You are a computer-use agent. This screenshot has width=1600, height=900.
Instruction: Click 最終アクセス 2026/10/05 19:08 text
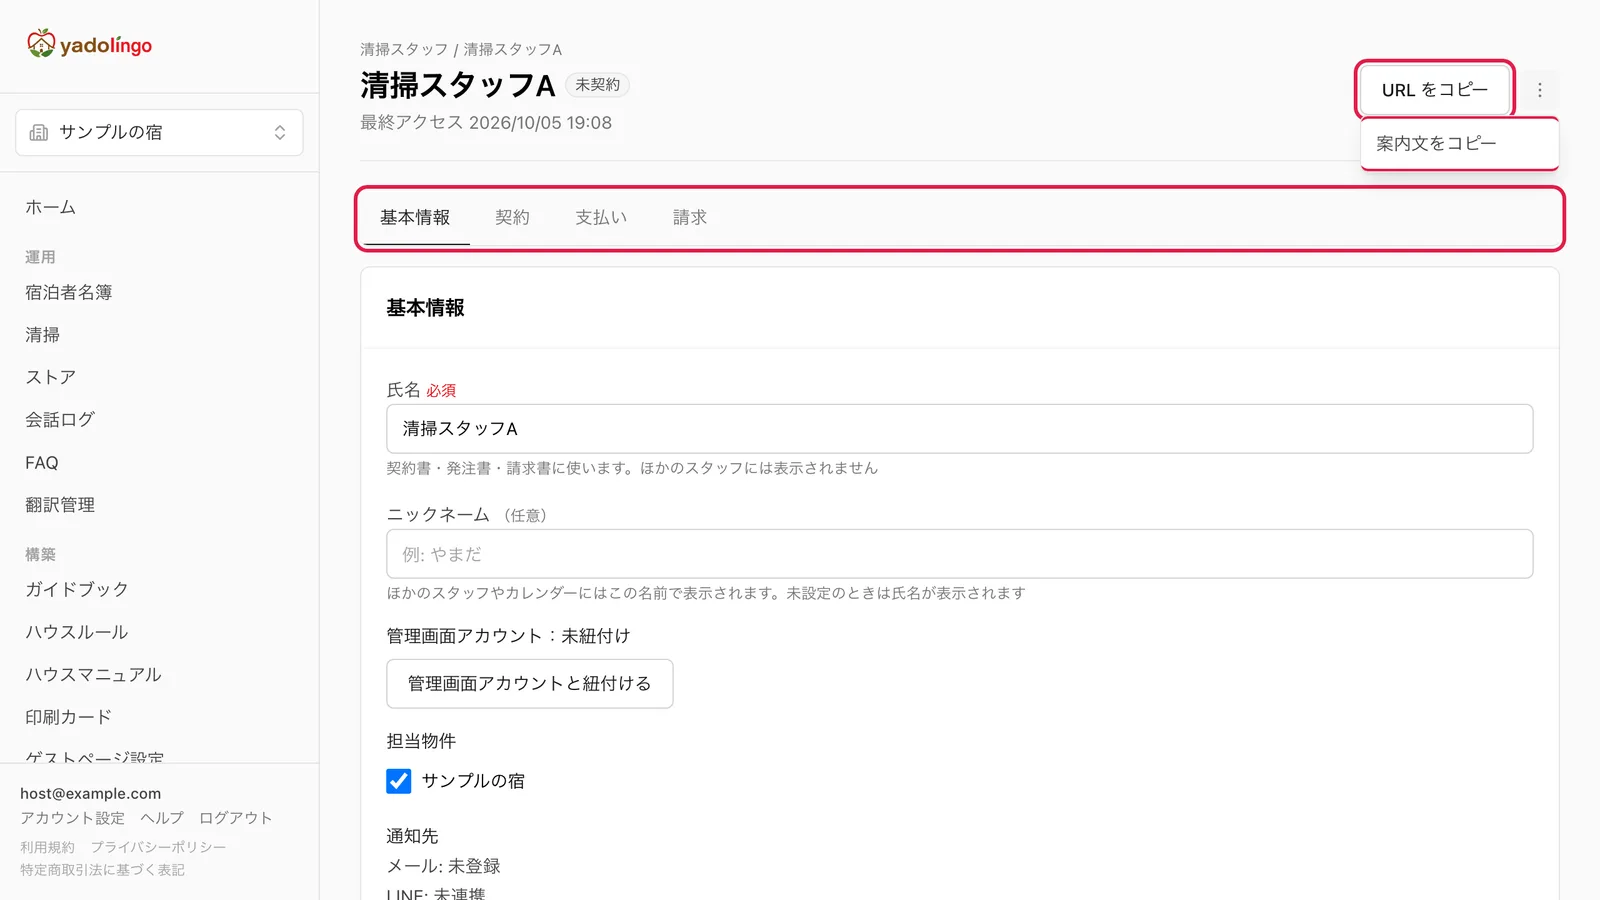(486, 123)
